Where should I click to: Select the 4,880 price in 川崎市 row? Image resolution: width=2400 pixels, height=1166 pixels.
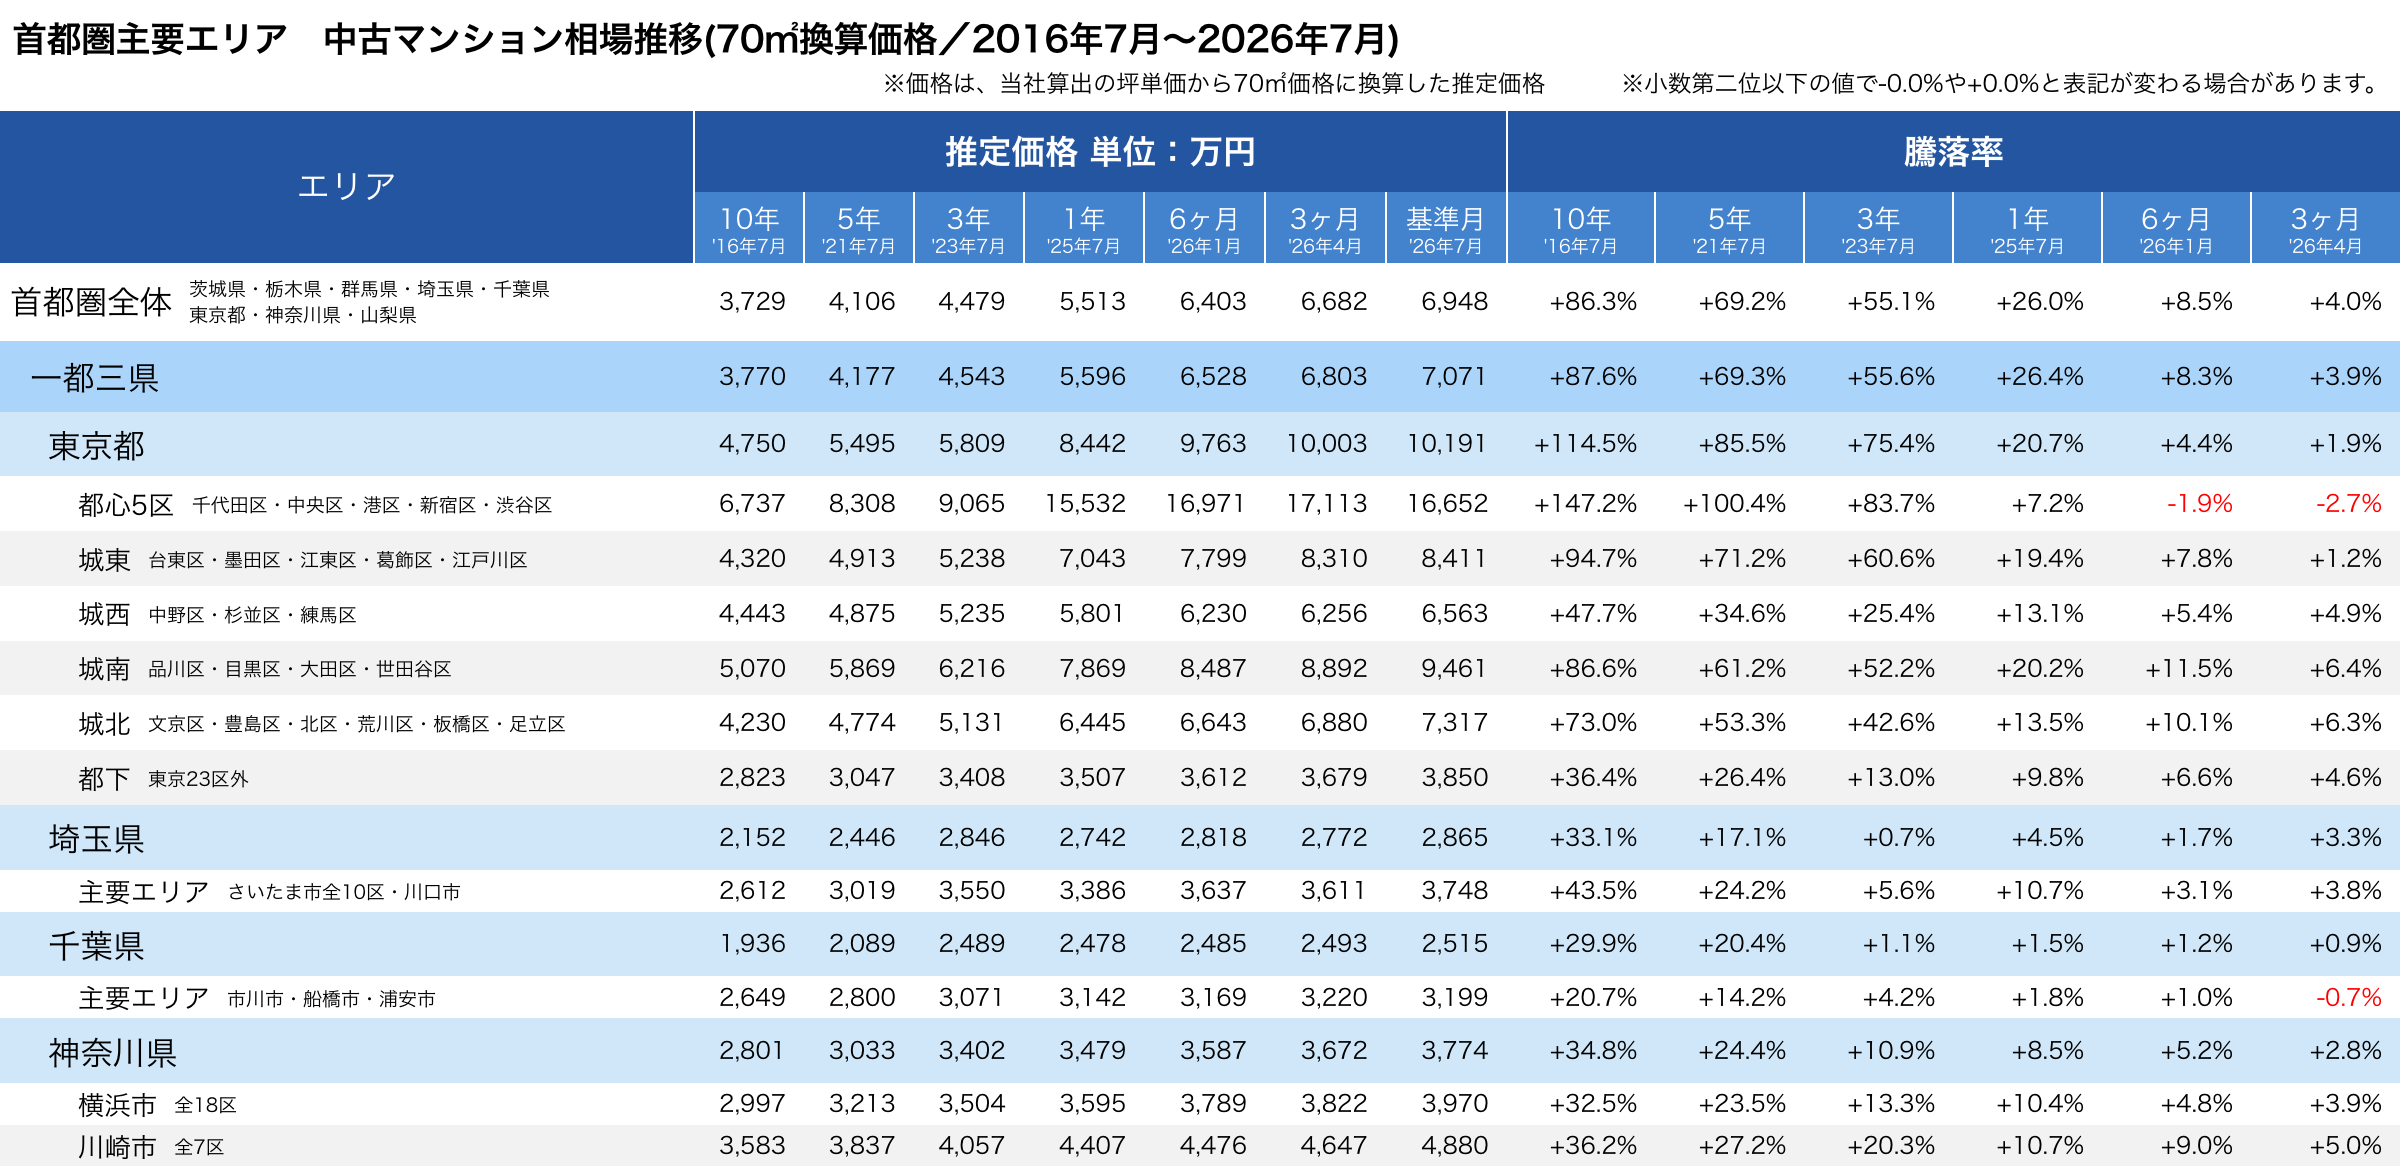(1454, 1146)
